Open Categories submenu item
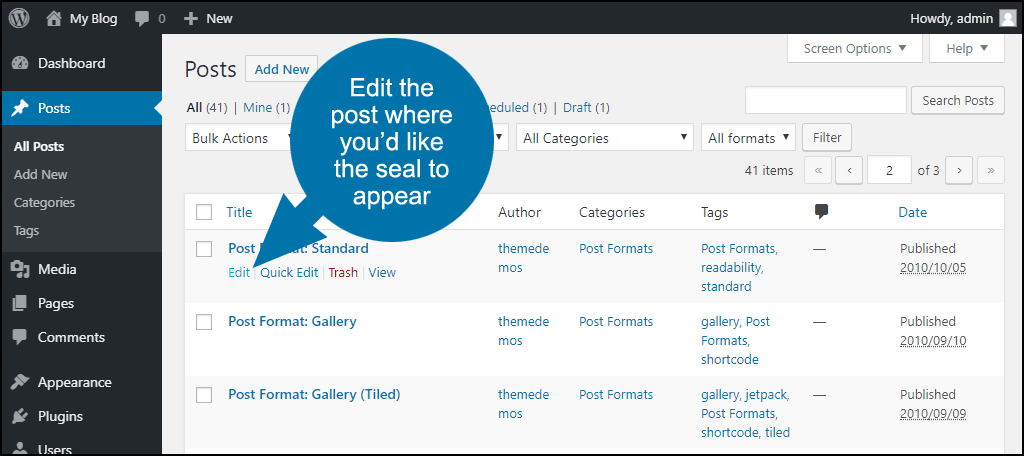 click(x=44, y=203)
